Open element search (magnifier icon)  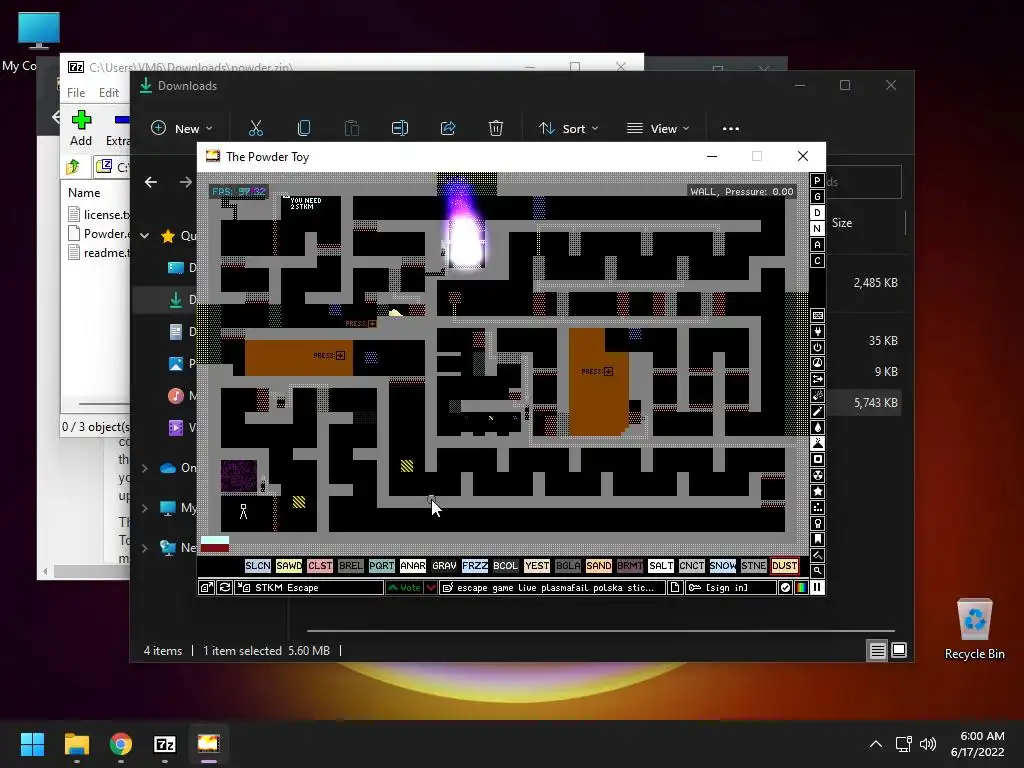click(x=817, y=571)
